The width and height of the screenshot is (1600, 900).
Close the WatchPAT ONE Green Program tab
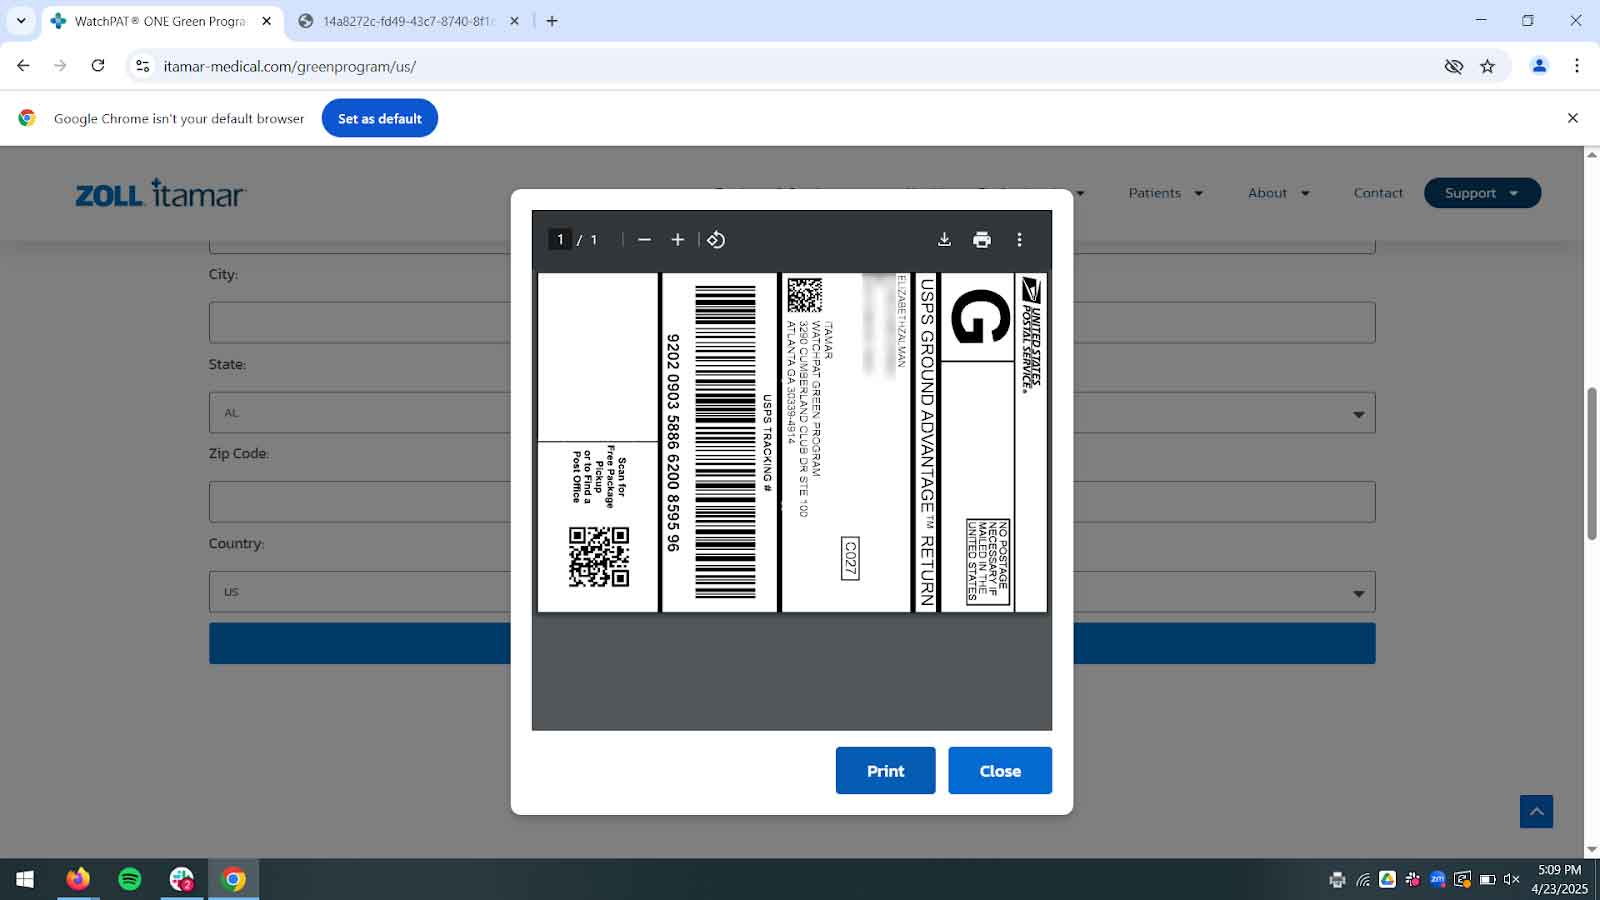[266, 21]
